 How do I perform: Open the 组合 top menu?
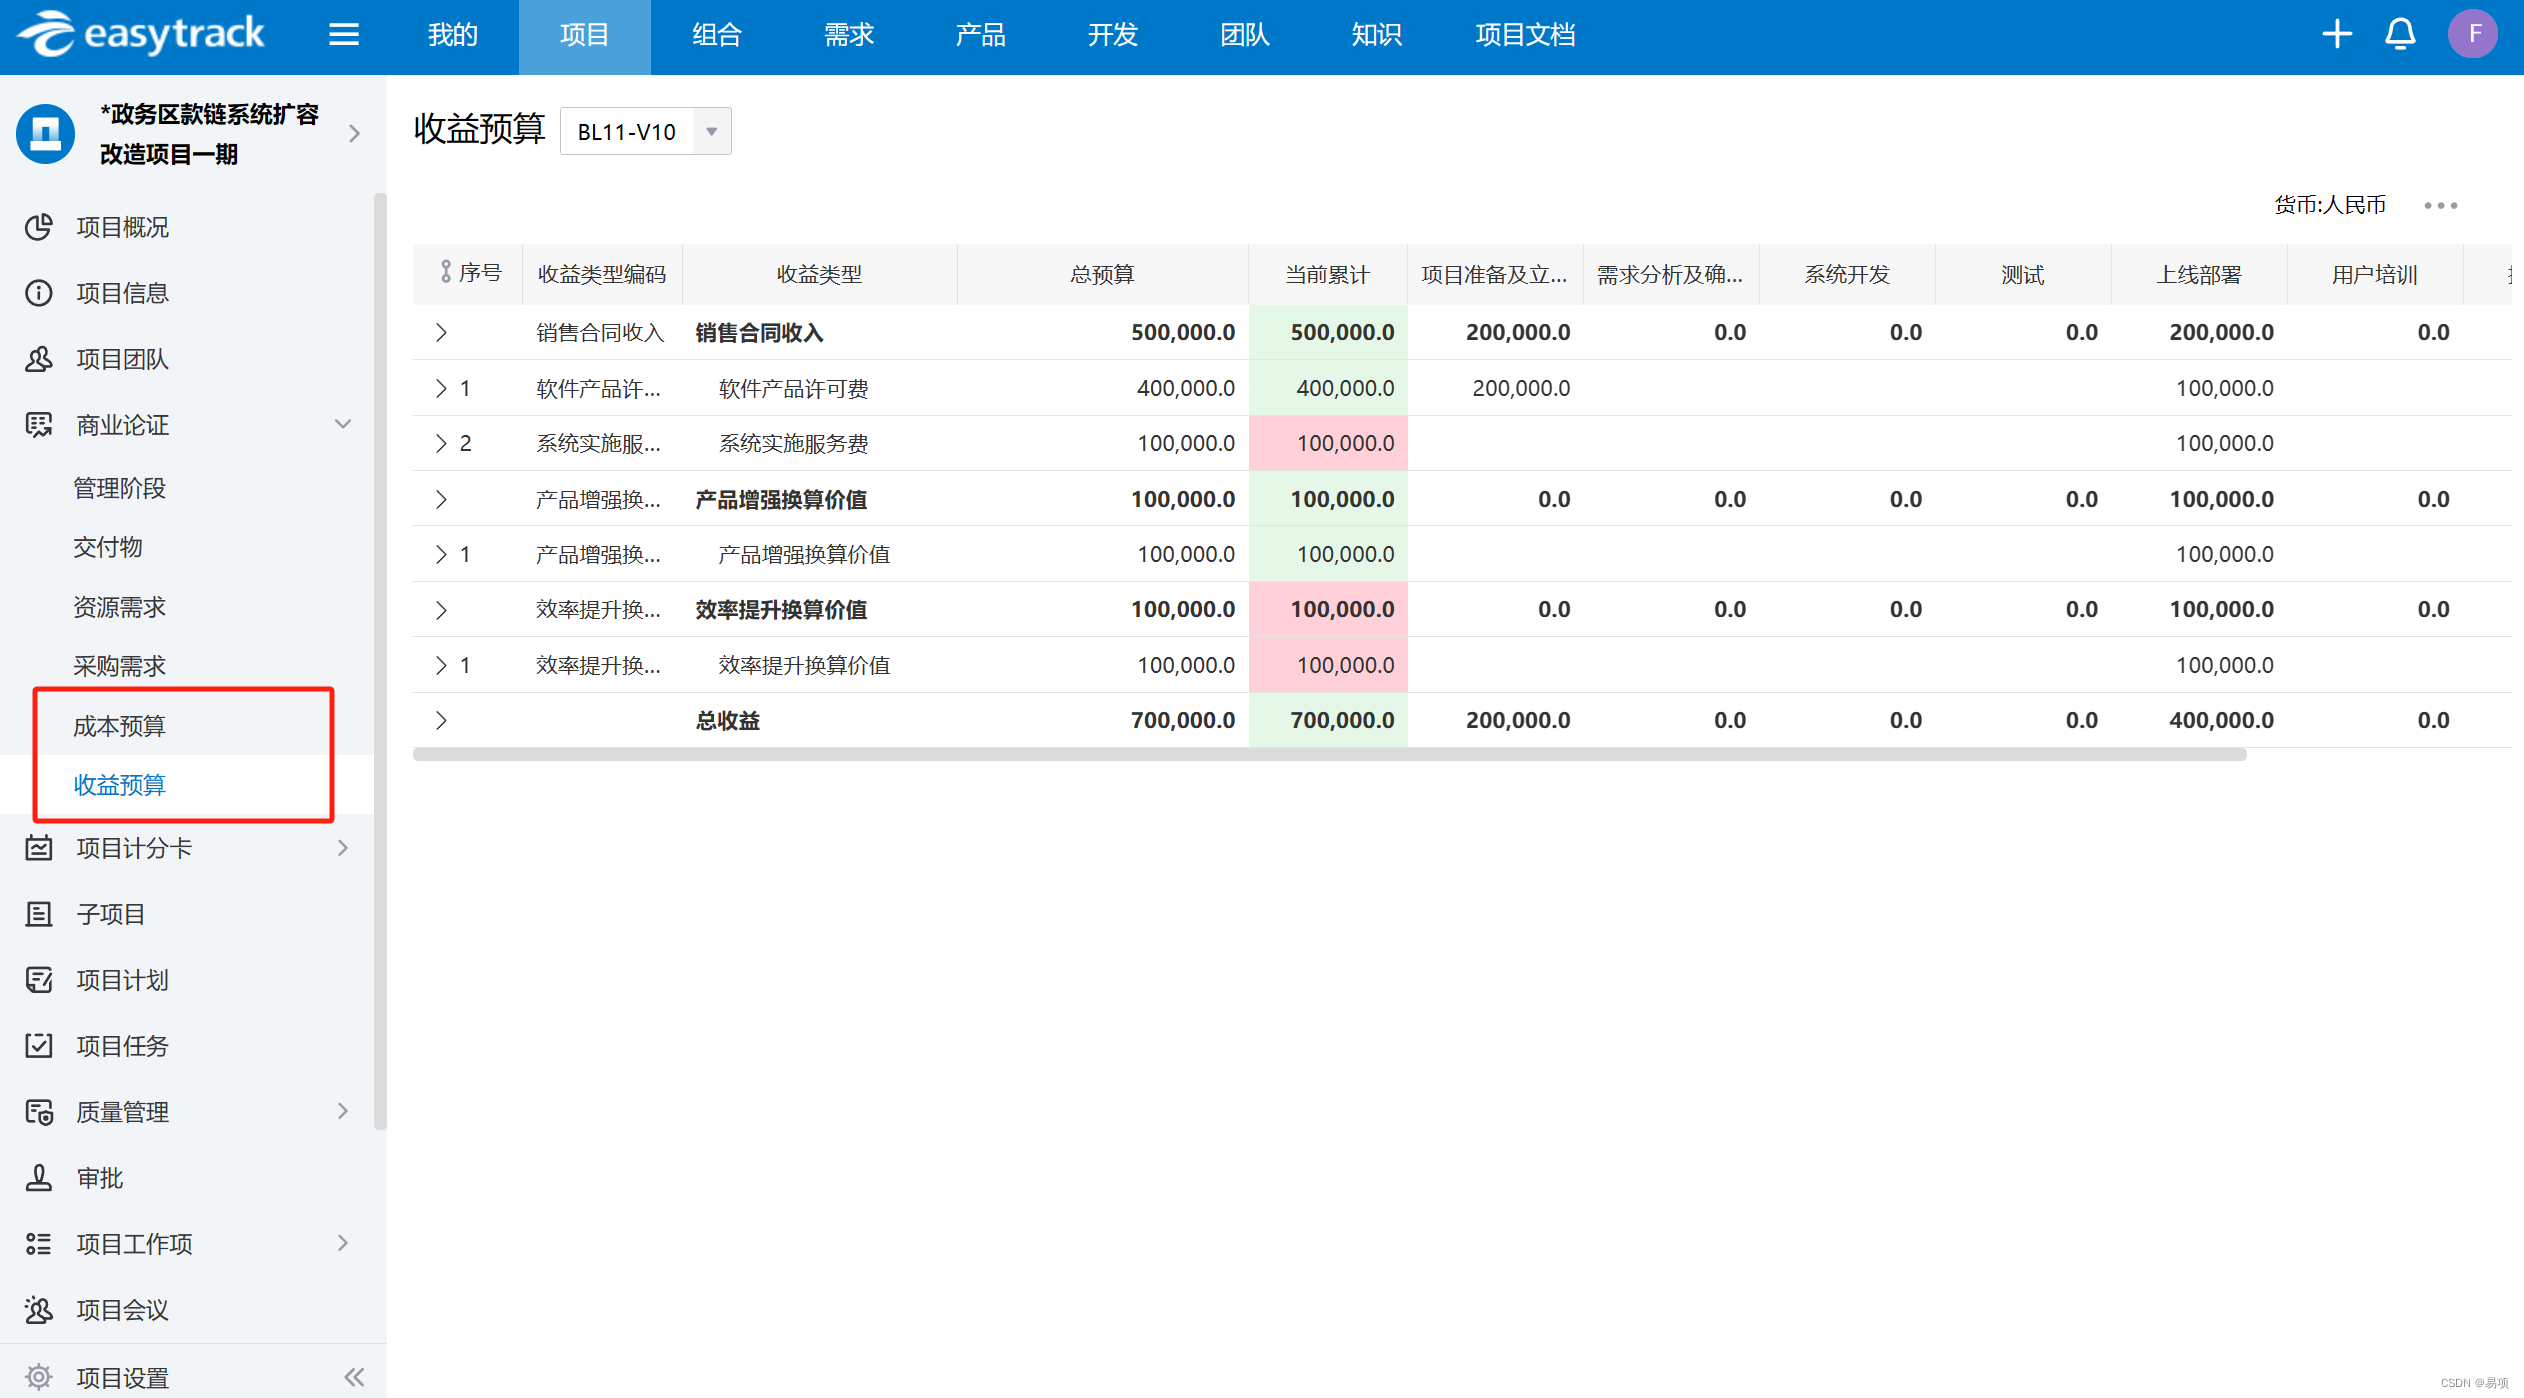pyautogui.click(x=717, y=35)
